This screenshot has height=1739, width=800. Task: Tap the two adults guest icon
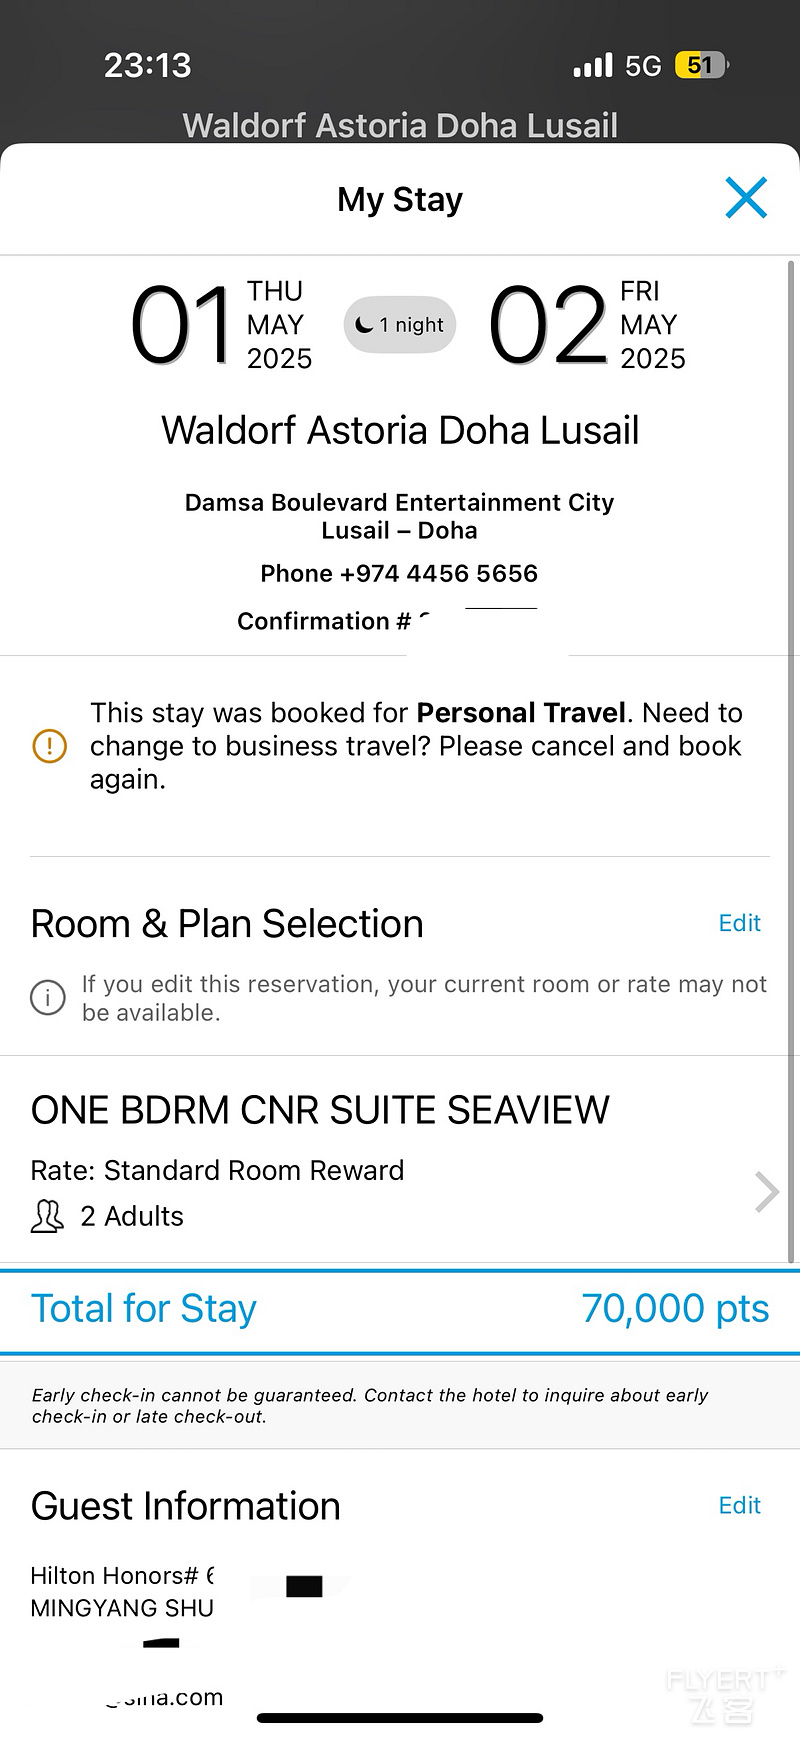(47, 1216)
